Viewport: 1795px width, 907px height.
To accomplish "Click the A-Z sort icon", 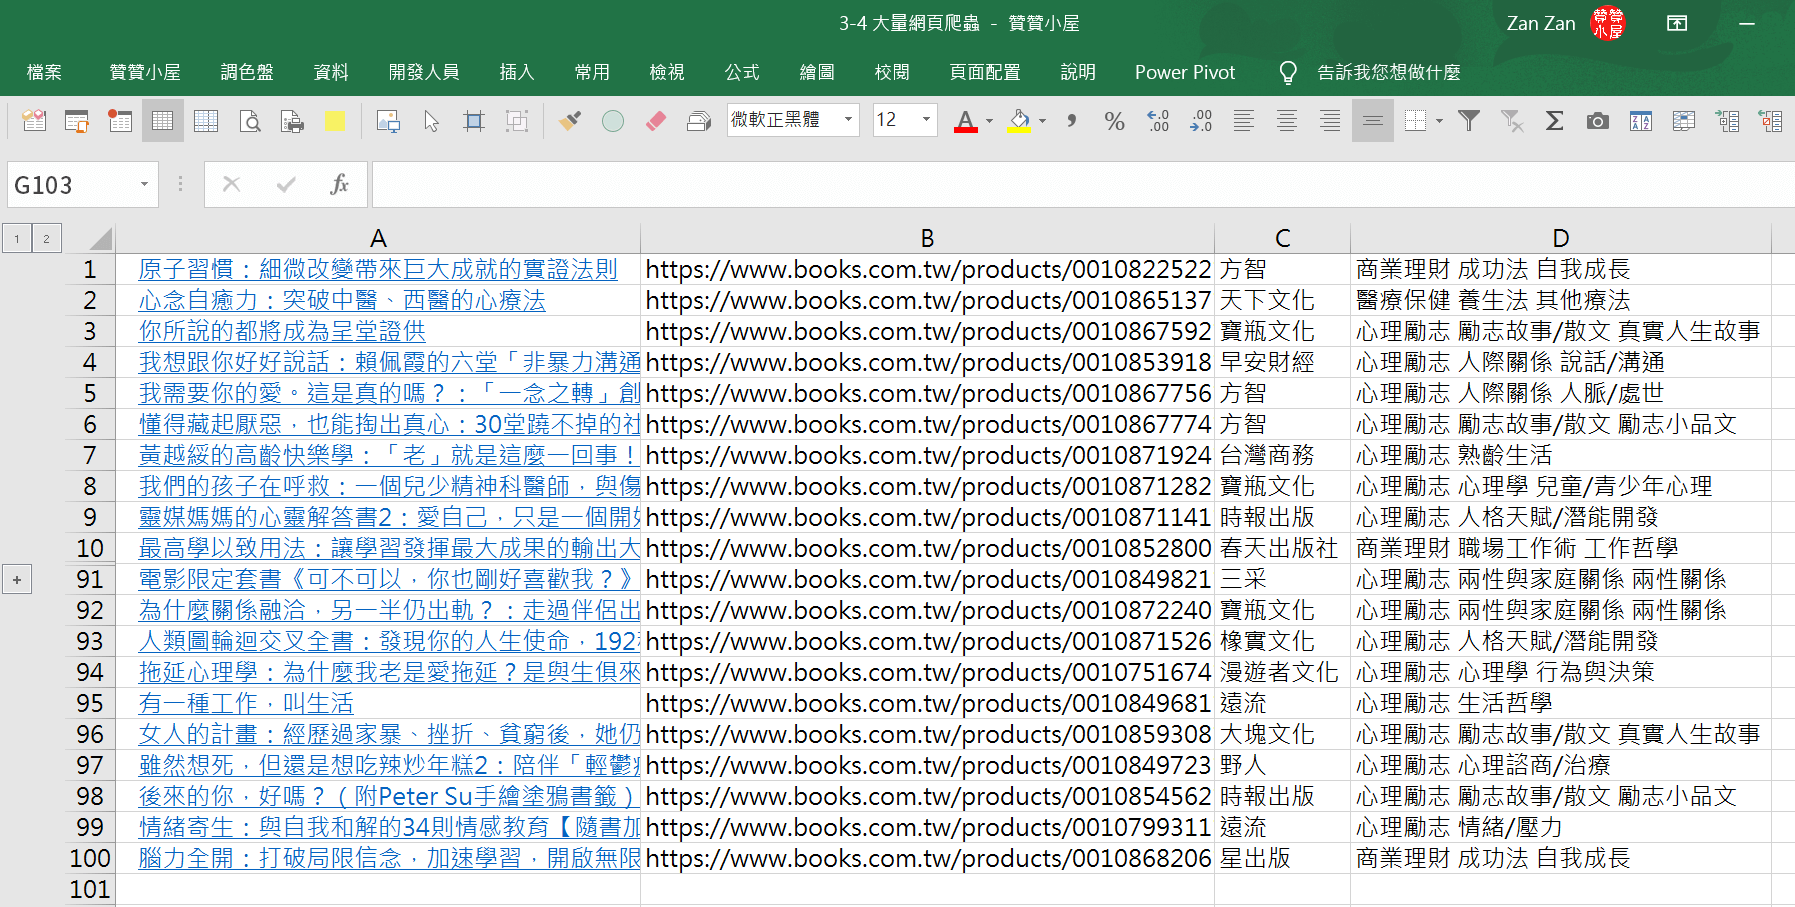I will pyautogui.click(x=1641, y=121).
